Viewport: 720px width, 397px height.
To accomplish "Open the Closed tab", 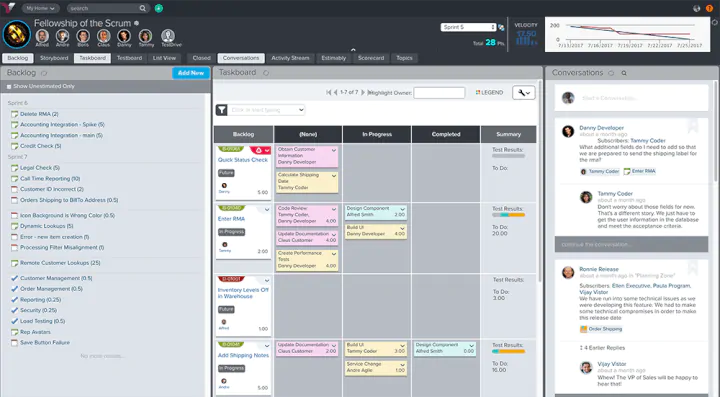I will (202, 58).
